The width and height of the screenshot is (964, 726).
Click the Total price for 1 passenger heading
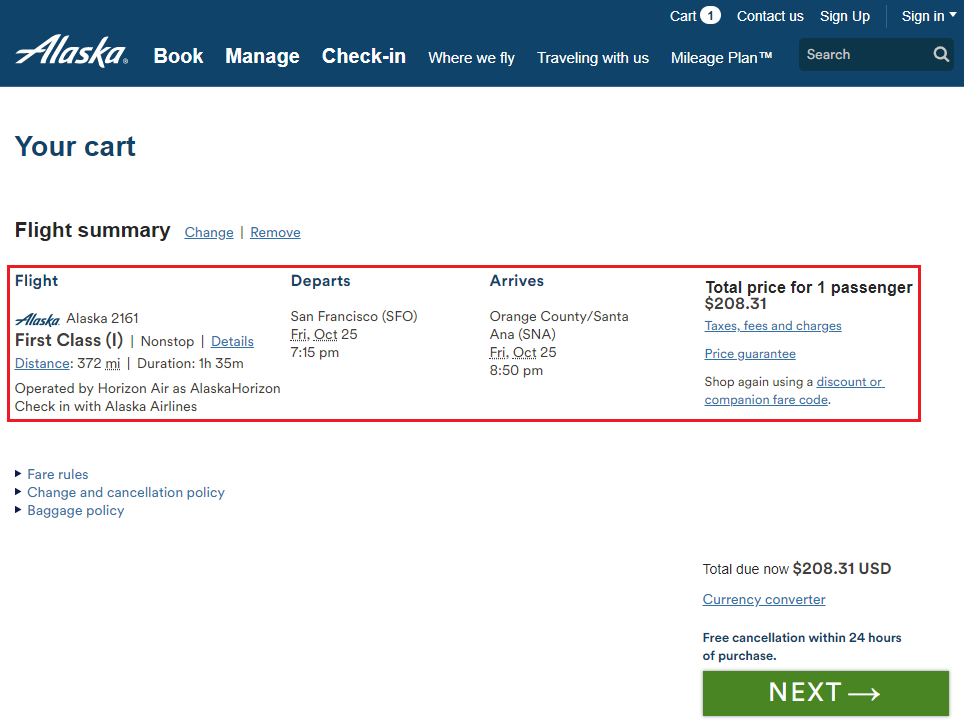pos(809,287)
